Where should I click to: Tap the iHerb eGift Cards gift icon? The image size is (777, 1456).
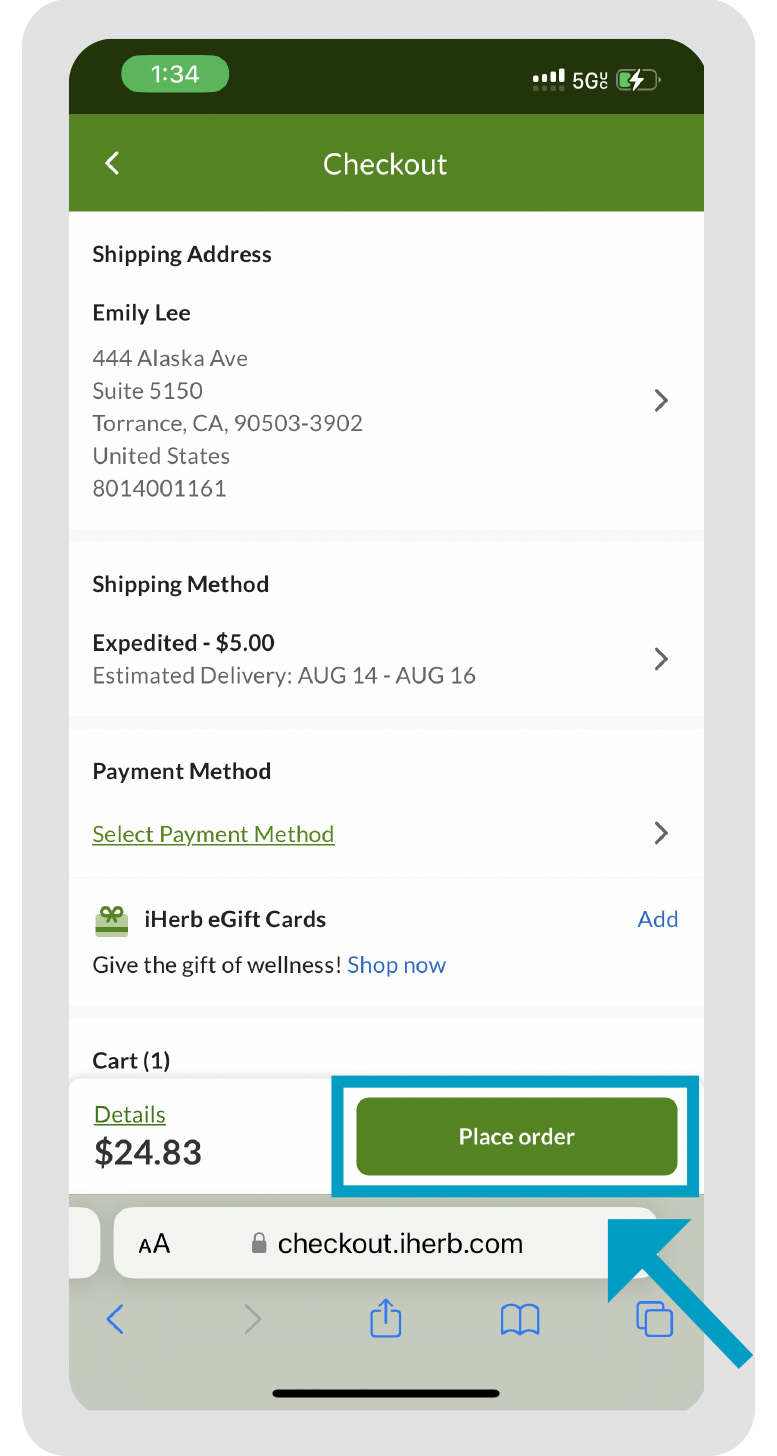click(111, 920)
